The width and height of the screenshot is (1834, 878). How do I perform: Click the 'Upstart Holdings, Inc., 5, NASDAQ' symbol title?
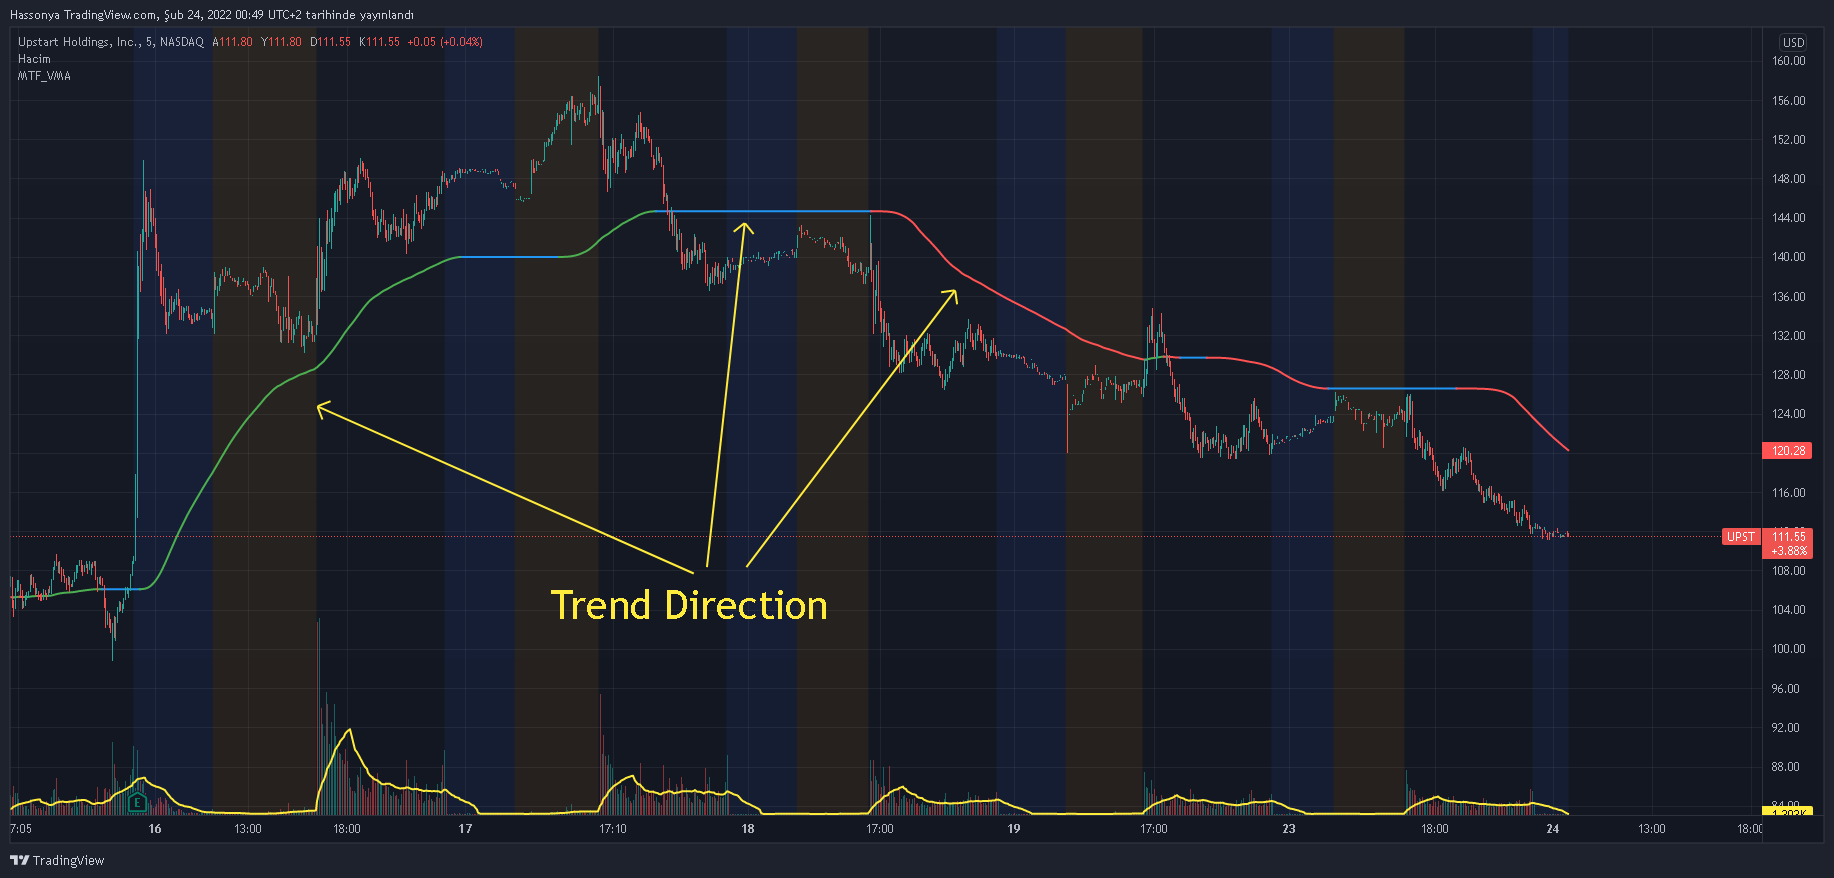tap(111, 42)
